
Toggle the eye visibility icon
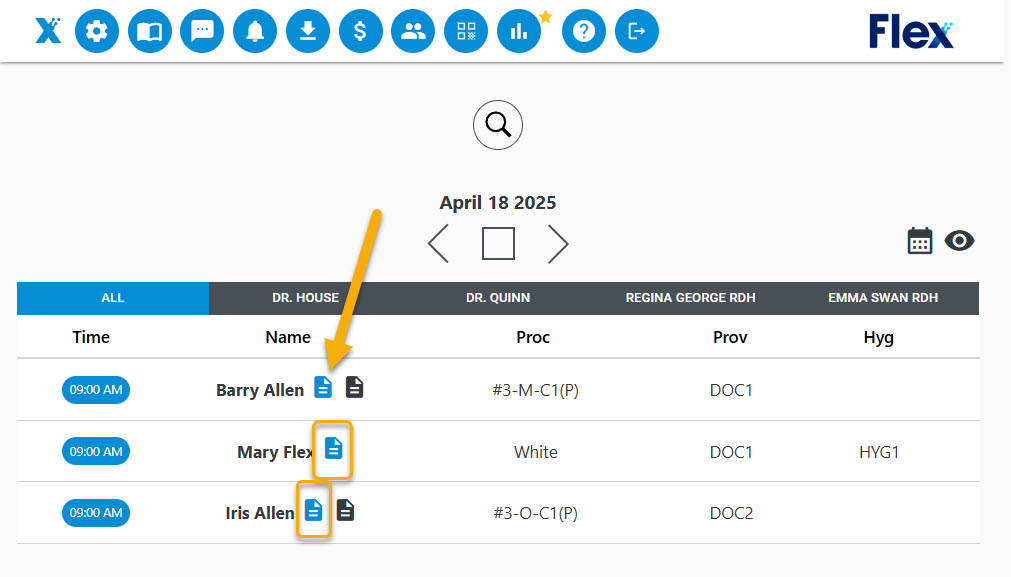pos(959,241)
